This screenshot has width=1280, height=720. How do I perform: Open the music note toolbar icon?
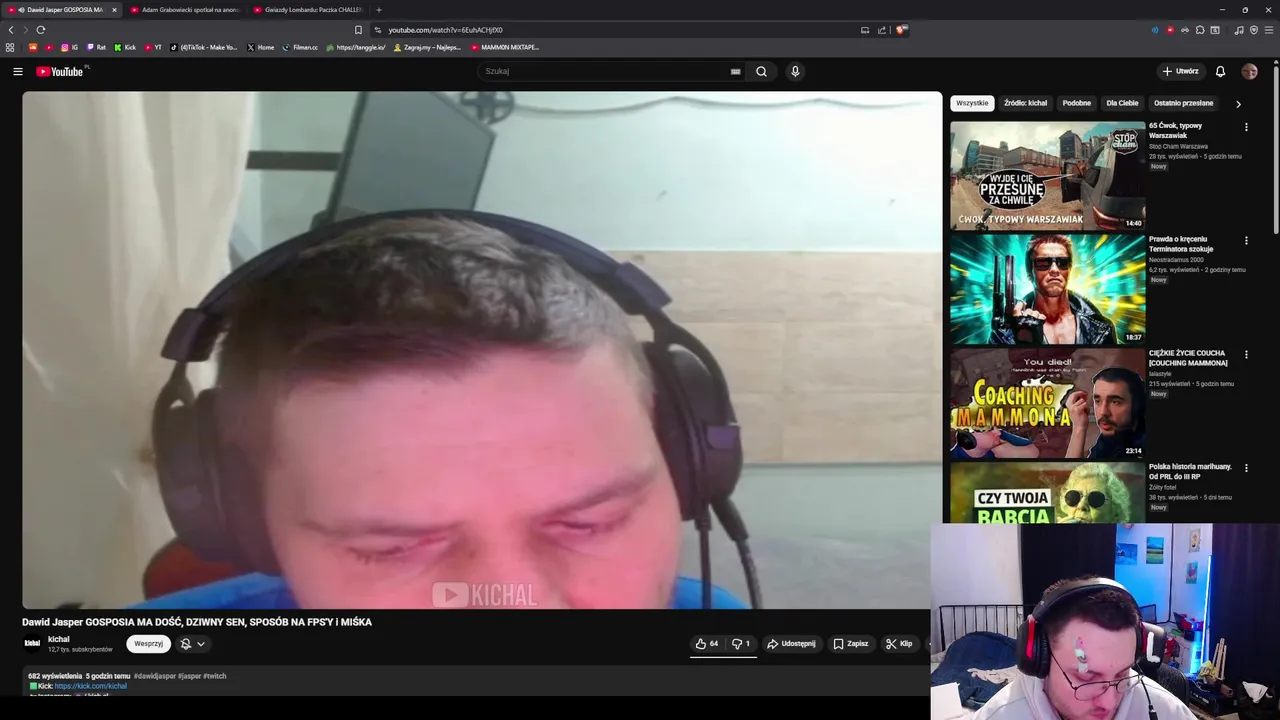pos(1239,30)
